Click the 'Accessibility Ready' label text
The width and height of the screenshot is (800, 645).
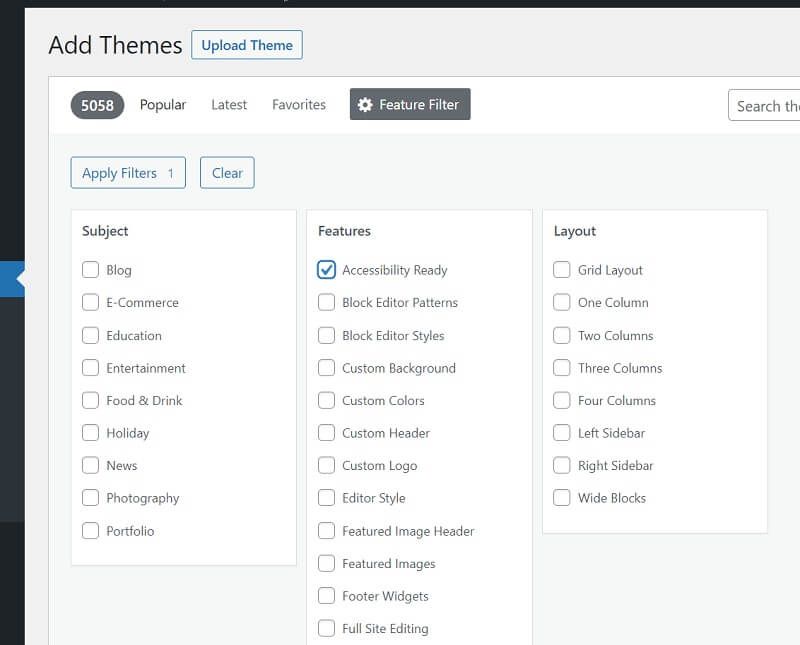click(395, 270)
